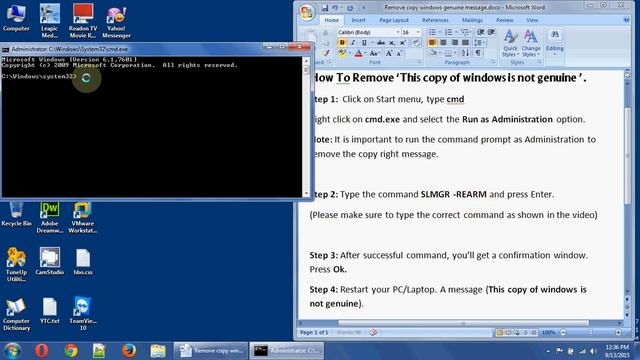The height and width of the screenshot is (360, 640).
Task: Click the Word horizontal scrollbar
Action: [x=463, y=323]
